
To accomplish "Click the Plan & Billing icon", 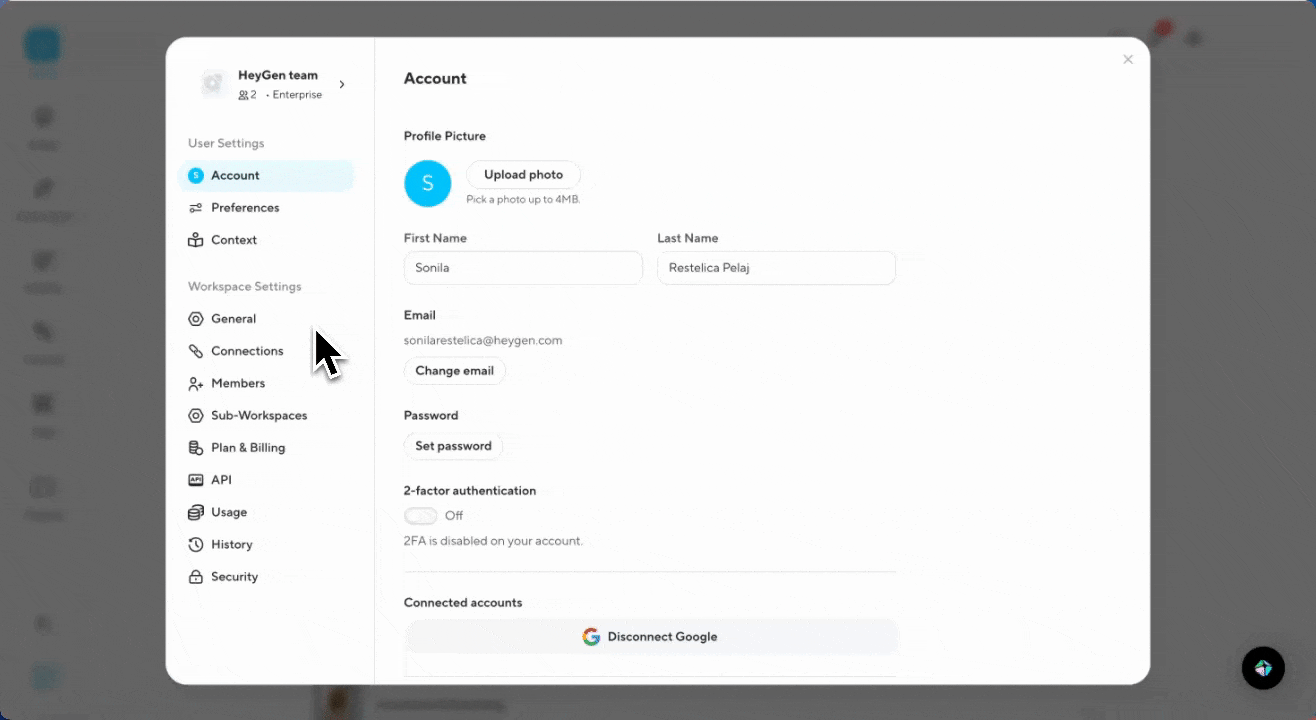I will pos(196,448).
